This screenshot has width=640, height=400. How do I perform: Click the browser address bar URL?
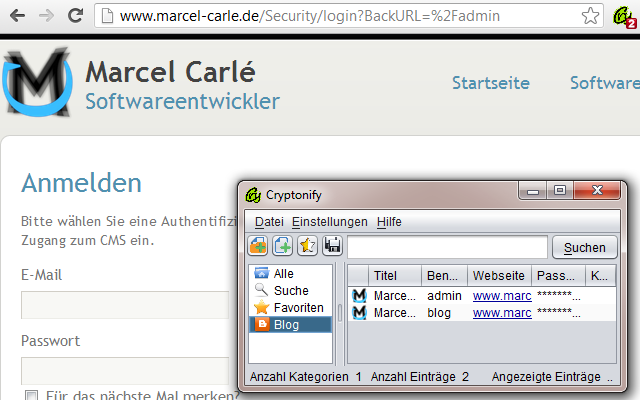[309, 16]
